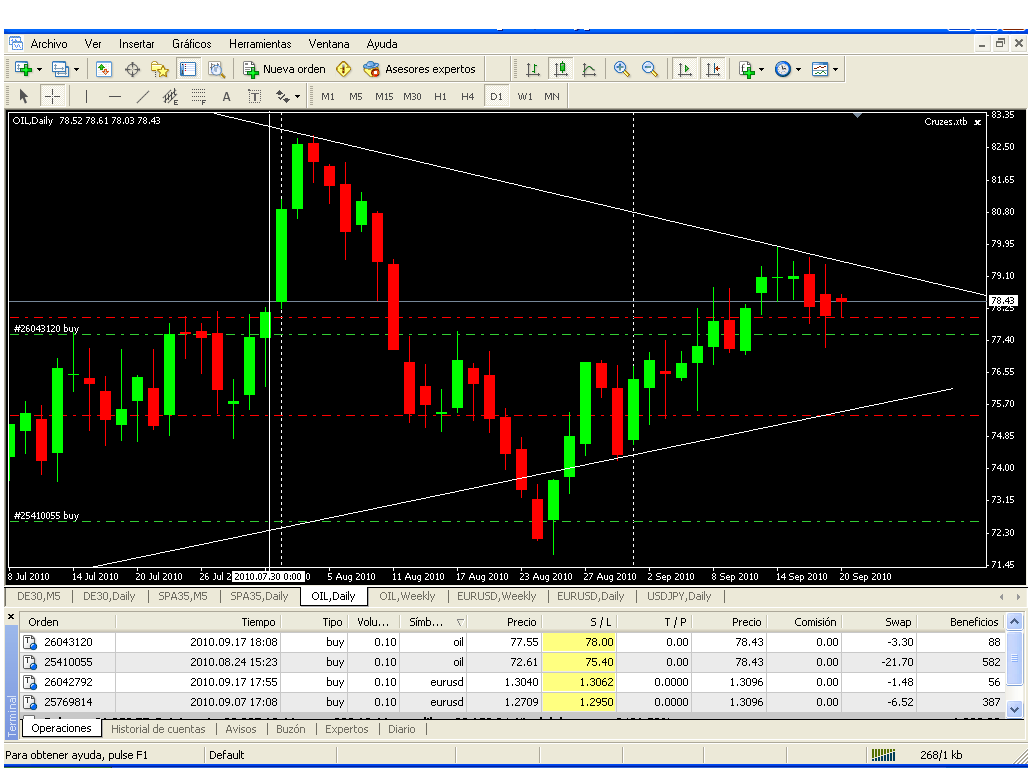
Task: Click the indicators add icon
Action: (x=746, y=69)
